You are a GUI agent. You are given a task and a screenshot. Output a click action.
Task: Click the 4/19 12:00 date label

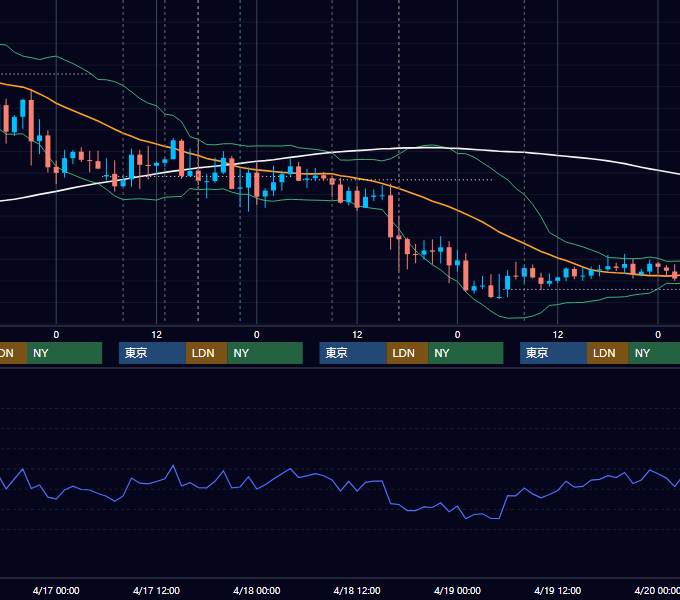coord(557,590)
